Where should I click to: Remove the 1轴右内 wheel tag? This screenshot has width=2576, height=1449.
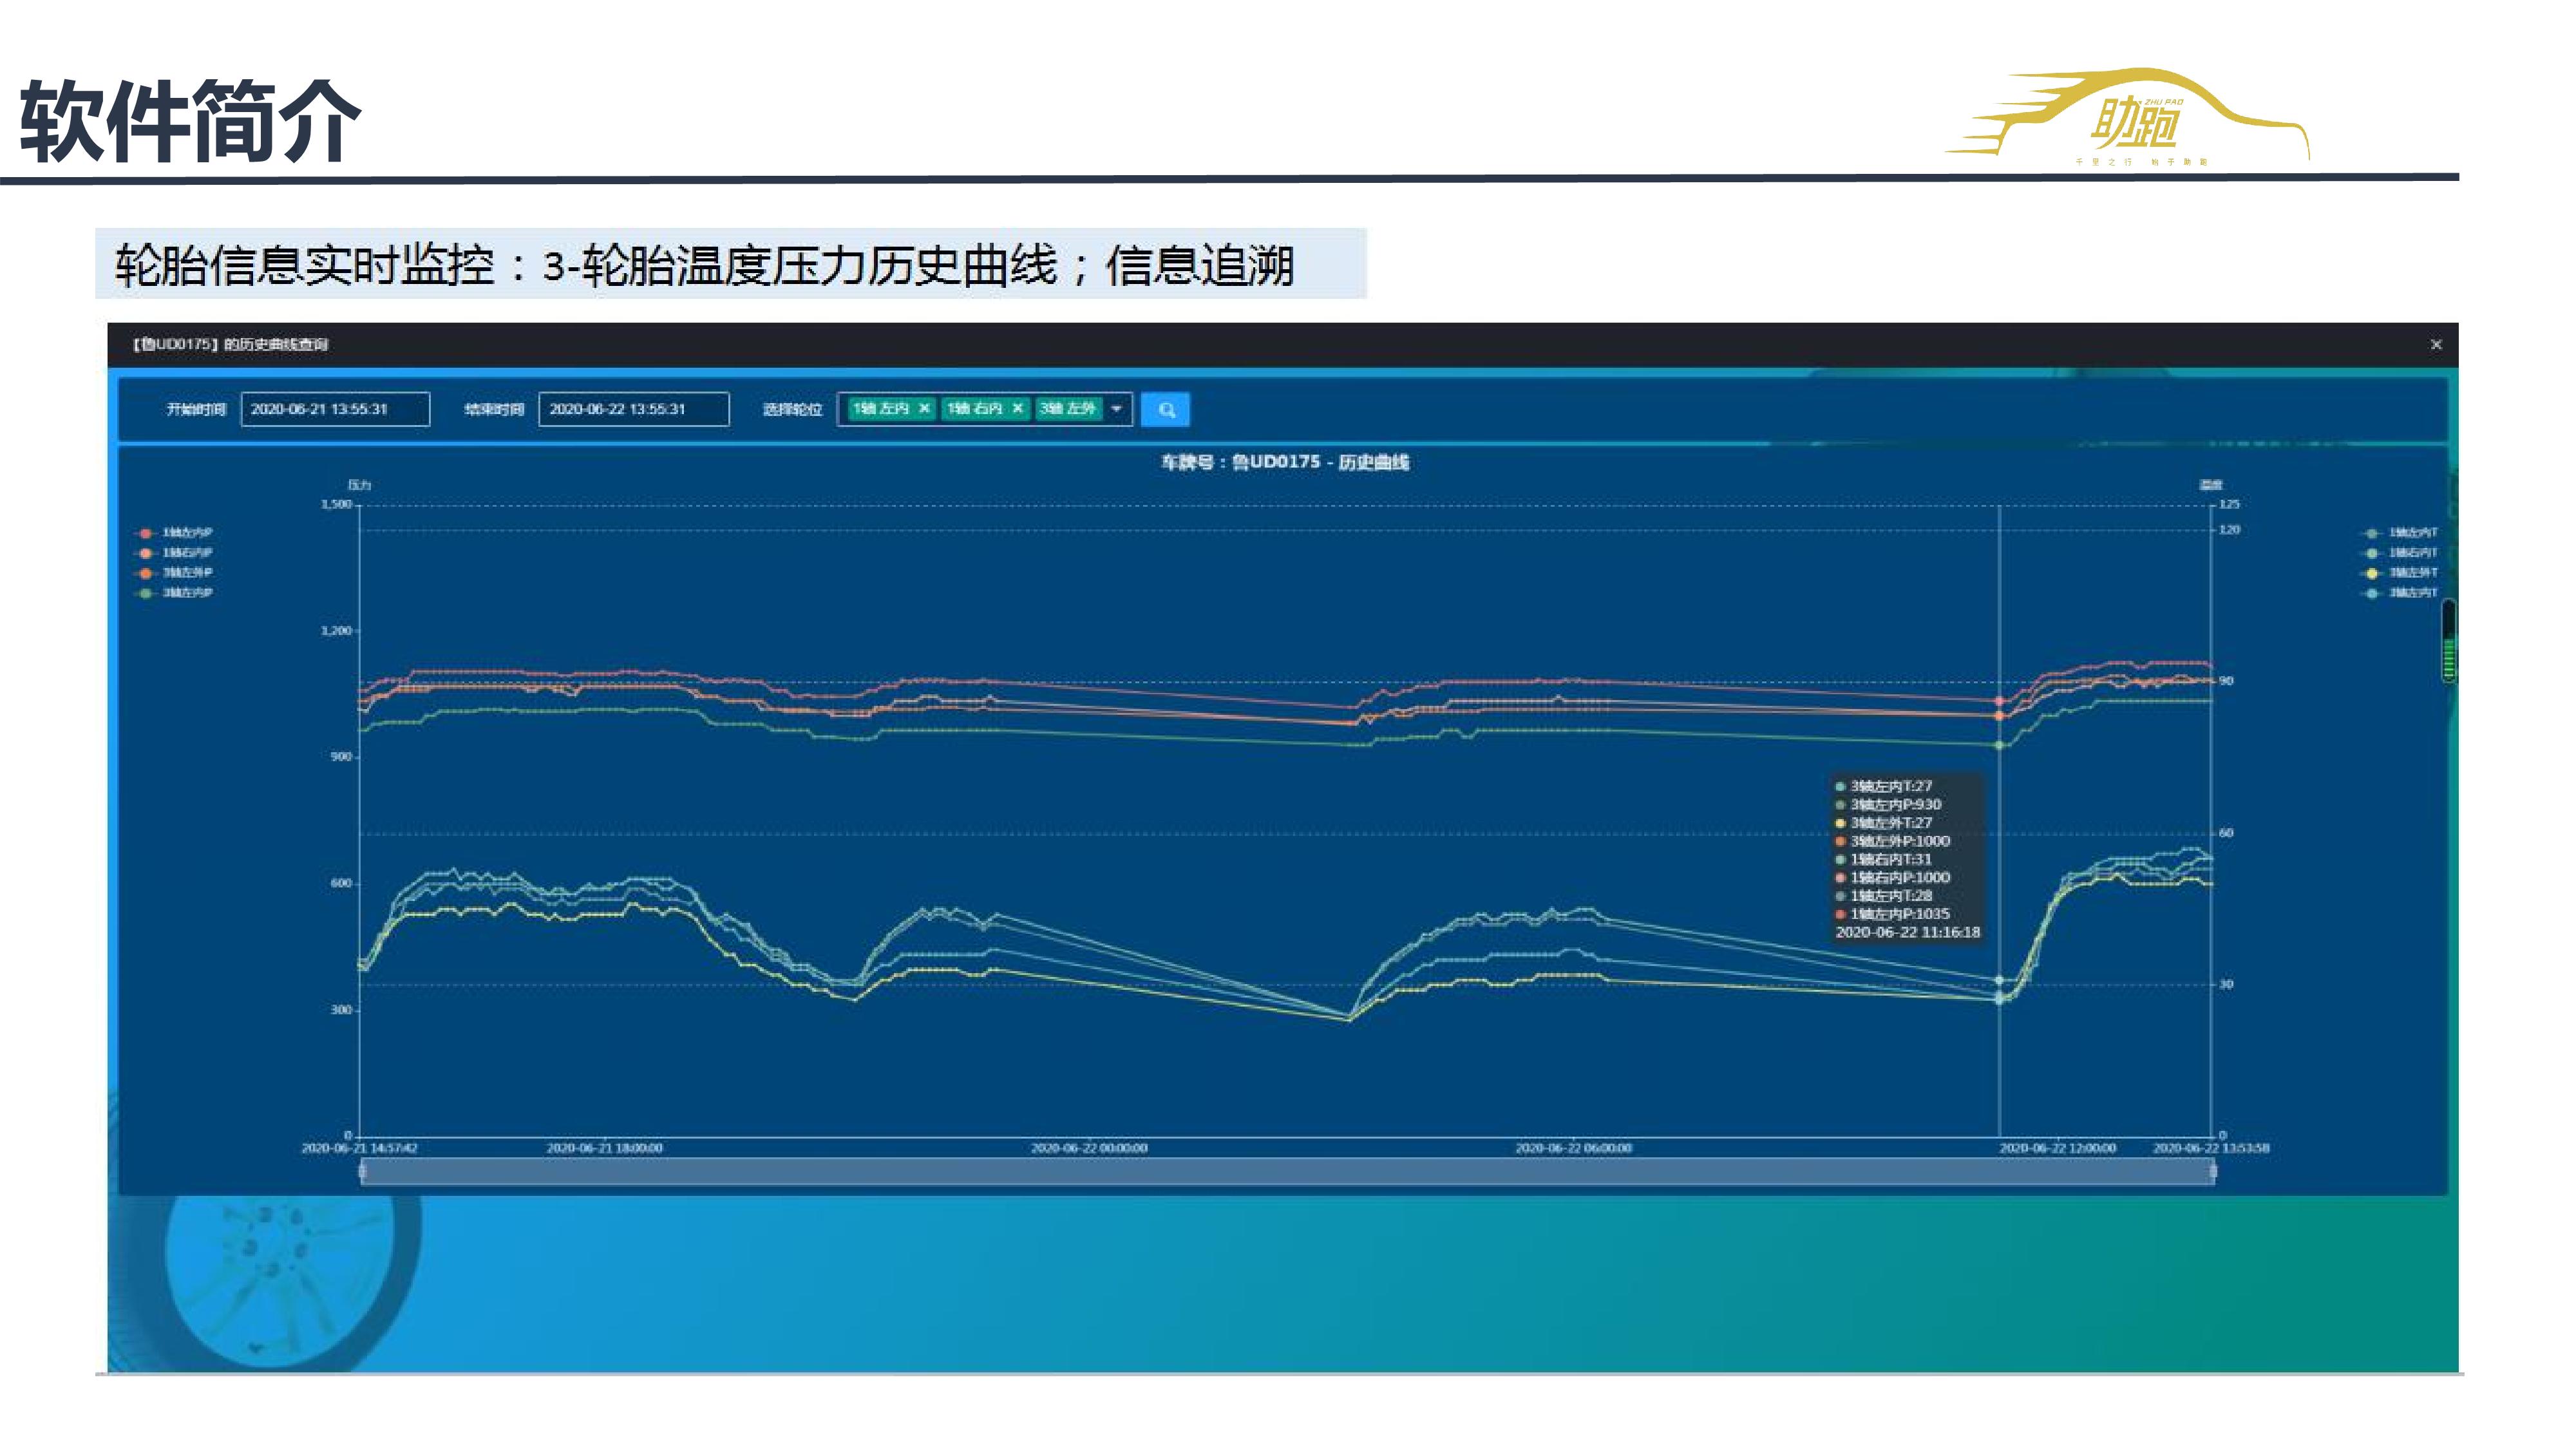coord(1017,408)
